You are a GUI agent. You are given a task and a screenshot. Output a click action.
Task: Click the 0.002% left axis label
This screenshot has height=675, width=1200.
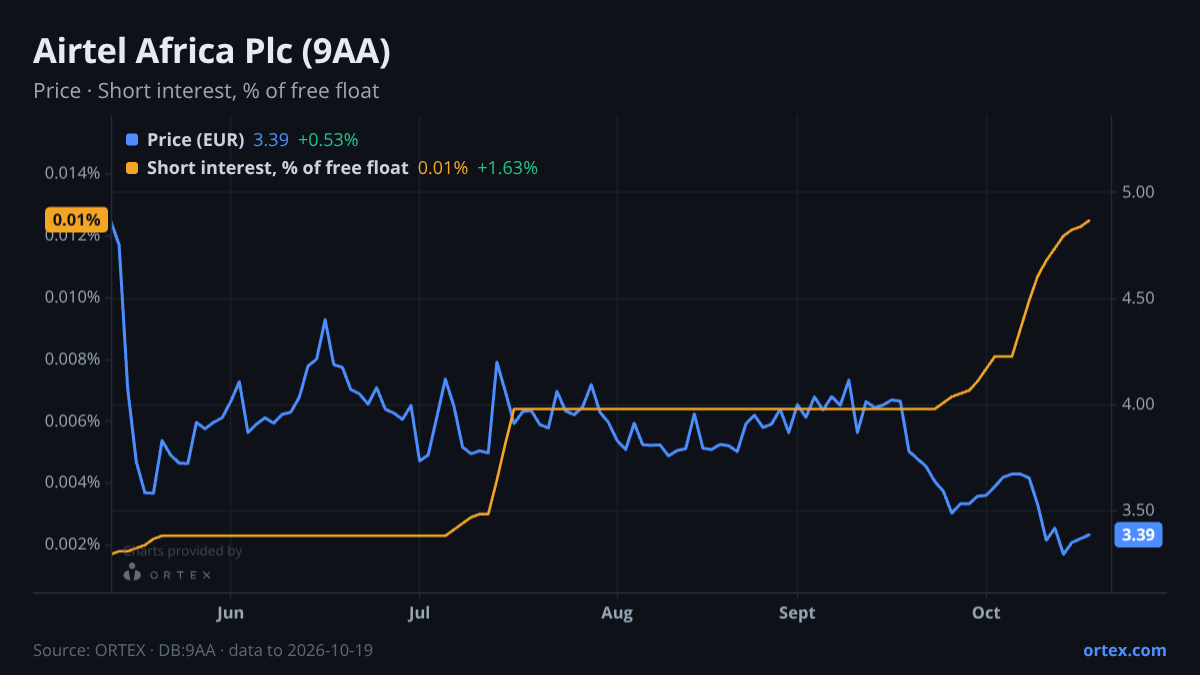72,544
